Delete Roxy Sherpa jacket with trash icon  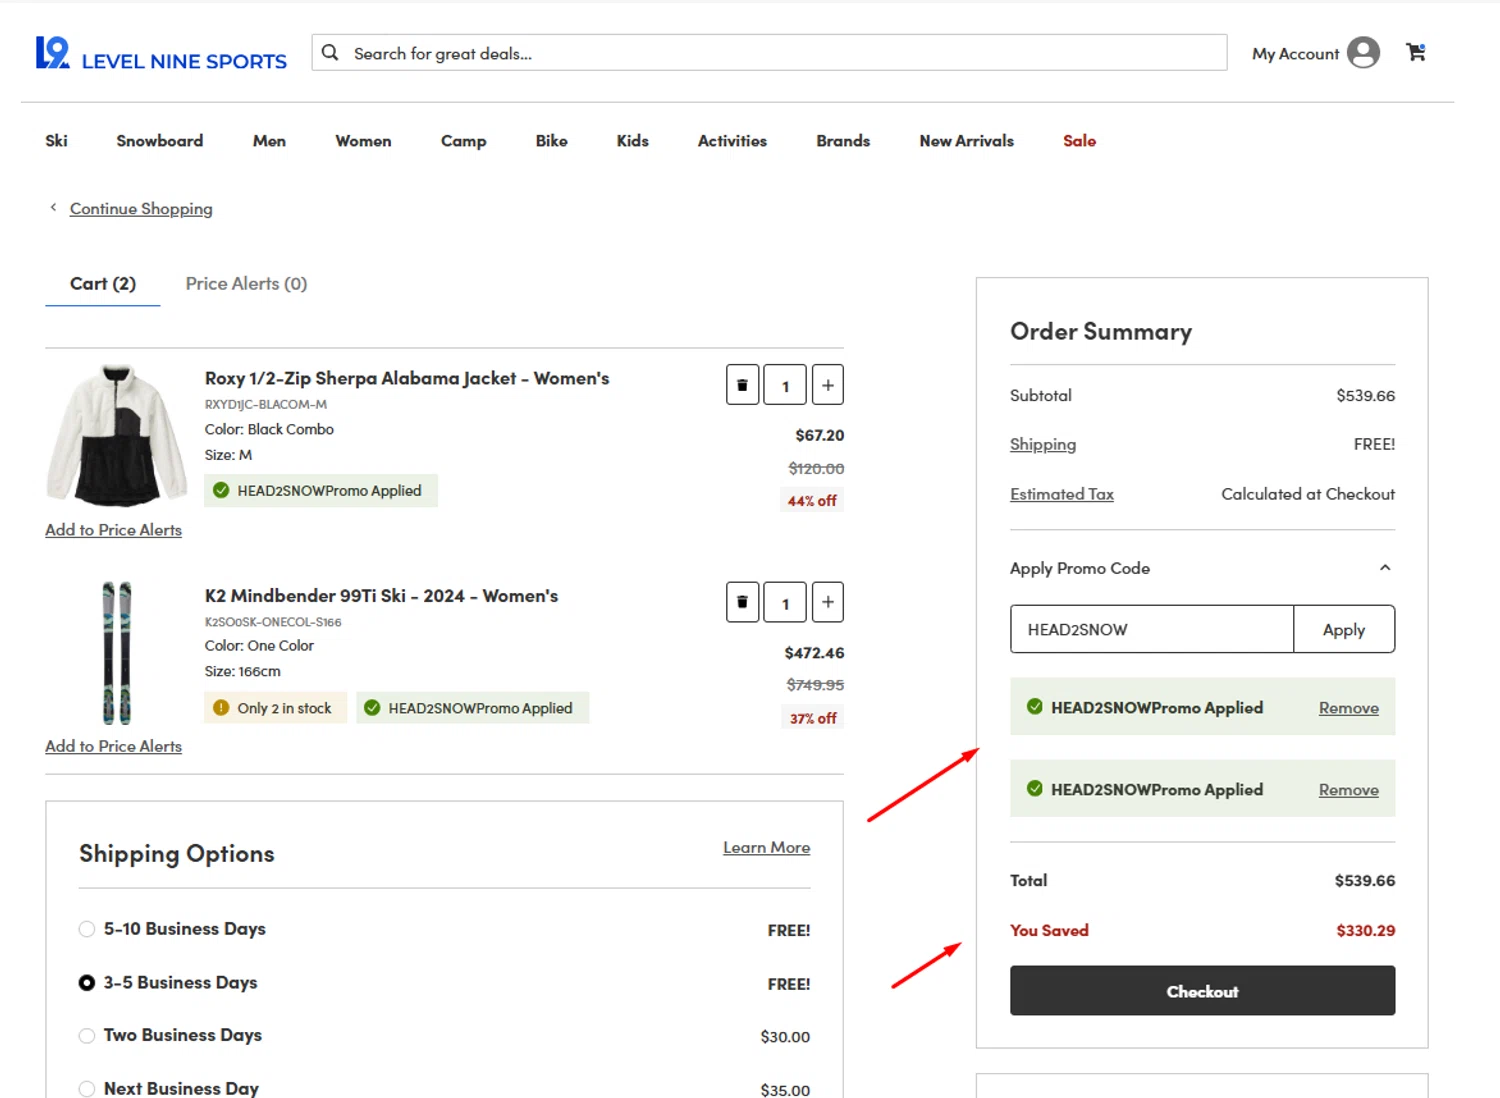pos(742,385)
